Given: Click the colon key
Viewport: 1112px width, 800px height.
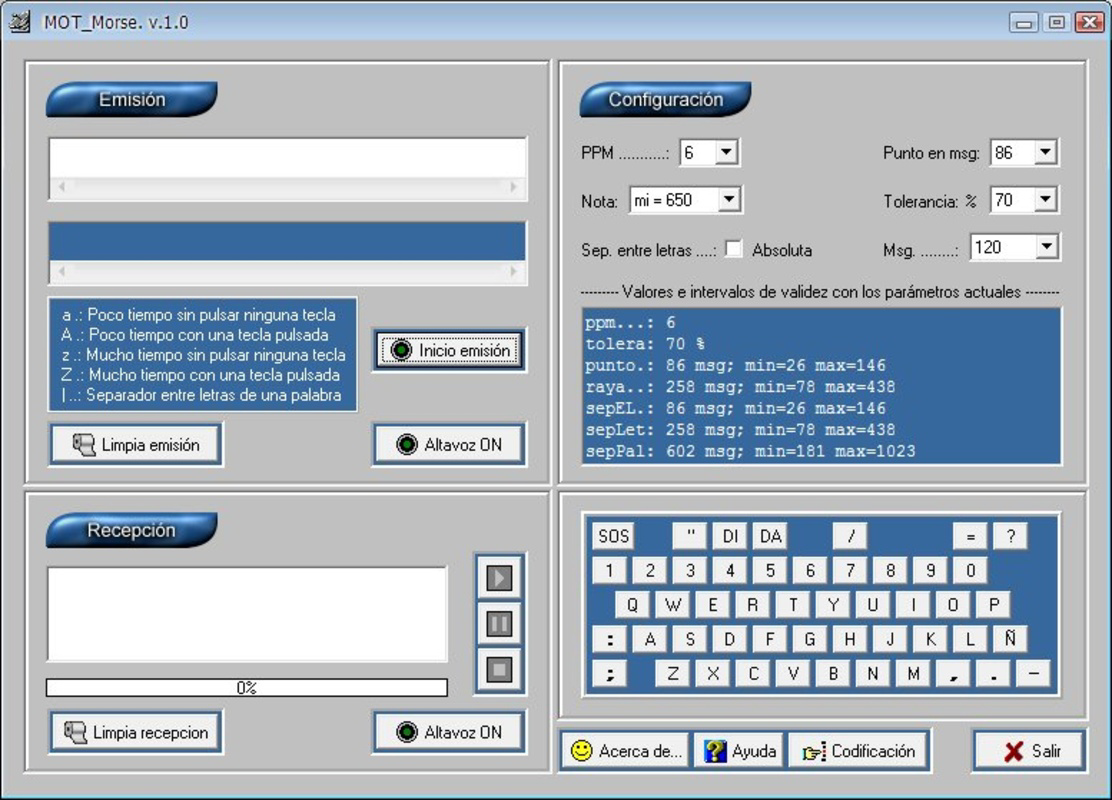Looking at the screenshot, I should (x=609, y=639).
